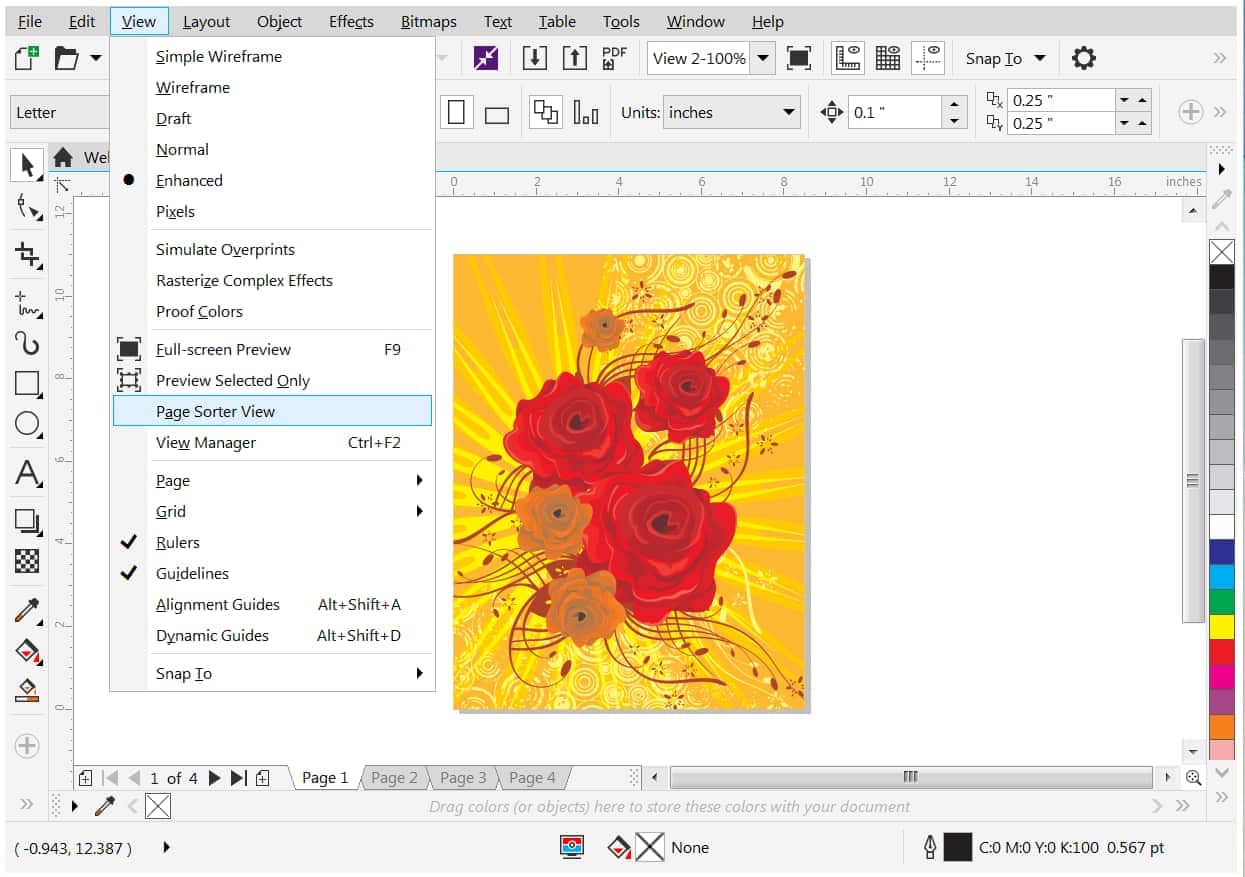Image resolution: width=1245 pixels, height=877 pixels.
Task: Select the Enhanced view mode
Action: coord(189,180)
